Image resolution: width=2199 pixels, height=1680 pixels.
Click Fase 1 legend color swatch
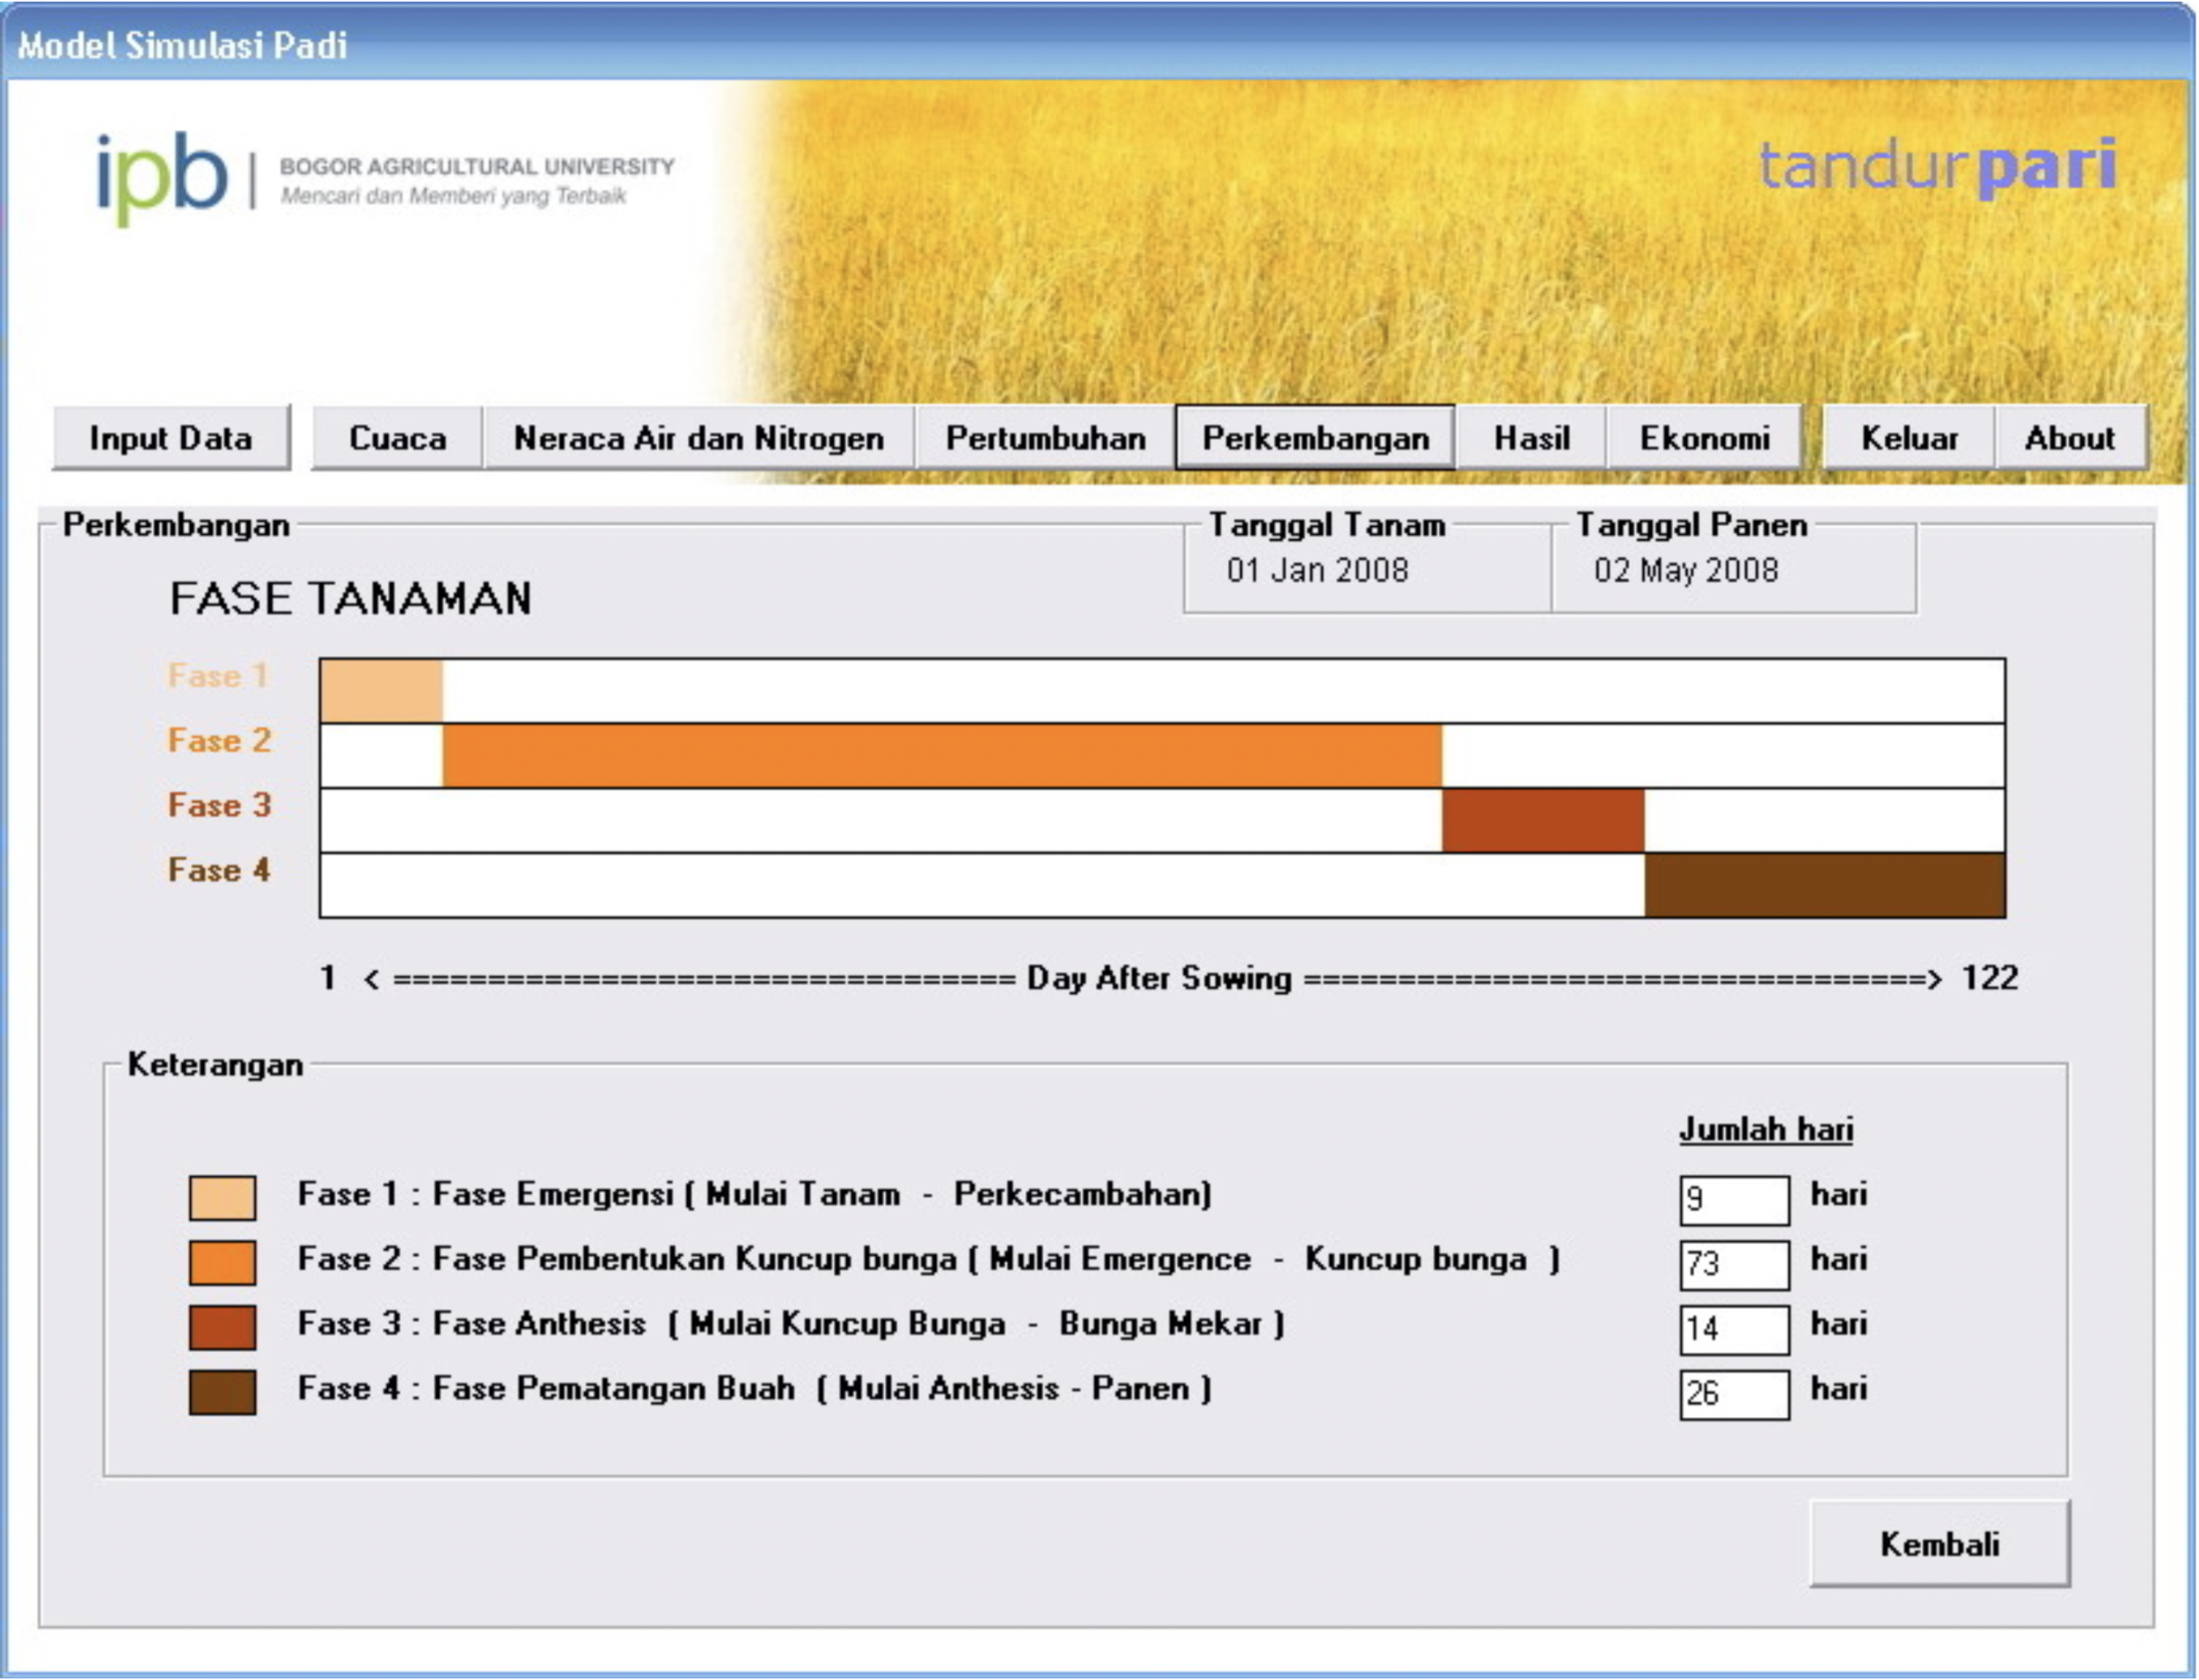[x=222, y=1197]
